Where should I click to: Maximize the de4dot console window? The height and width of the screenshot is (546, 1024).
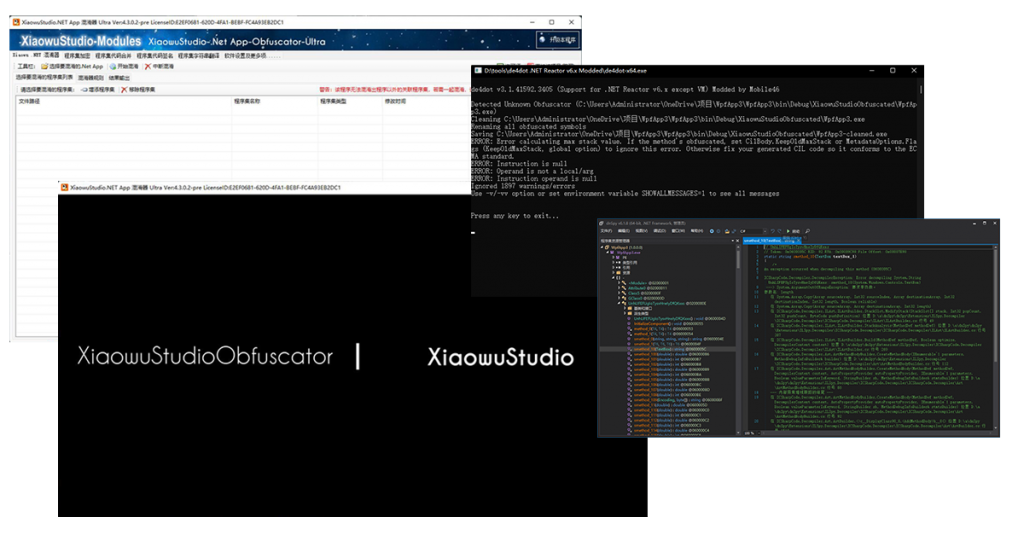[893, 71]
